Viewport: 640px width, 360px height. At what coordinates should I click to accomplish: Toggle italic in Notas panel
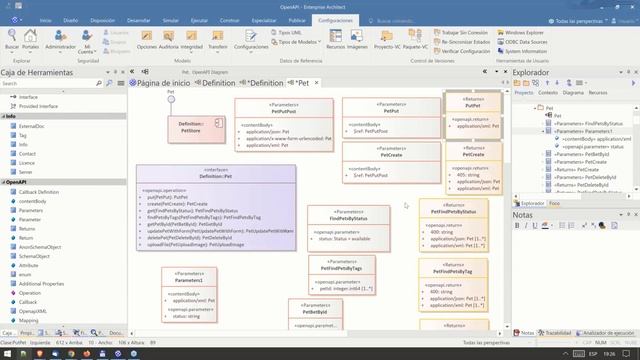click(x=526, y=225)
